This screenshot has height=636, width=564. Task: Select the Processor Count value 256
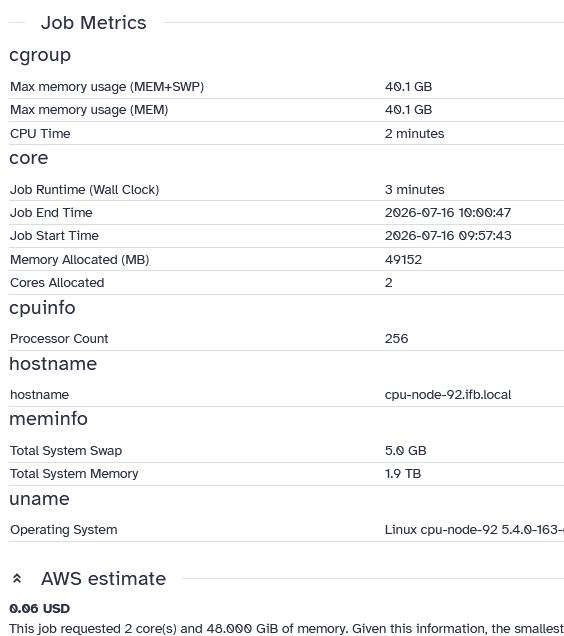tap(396, 339)
